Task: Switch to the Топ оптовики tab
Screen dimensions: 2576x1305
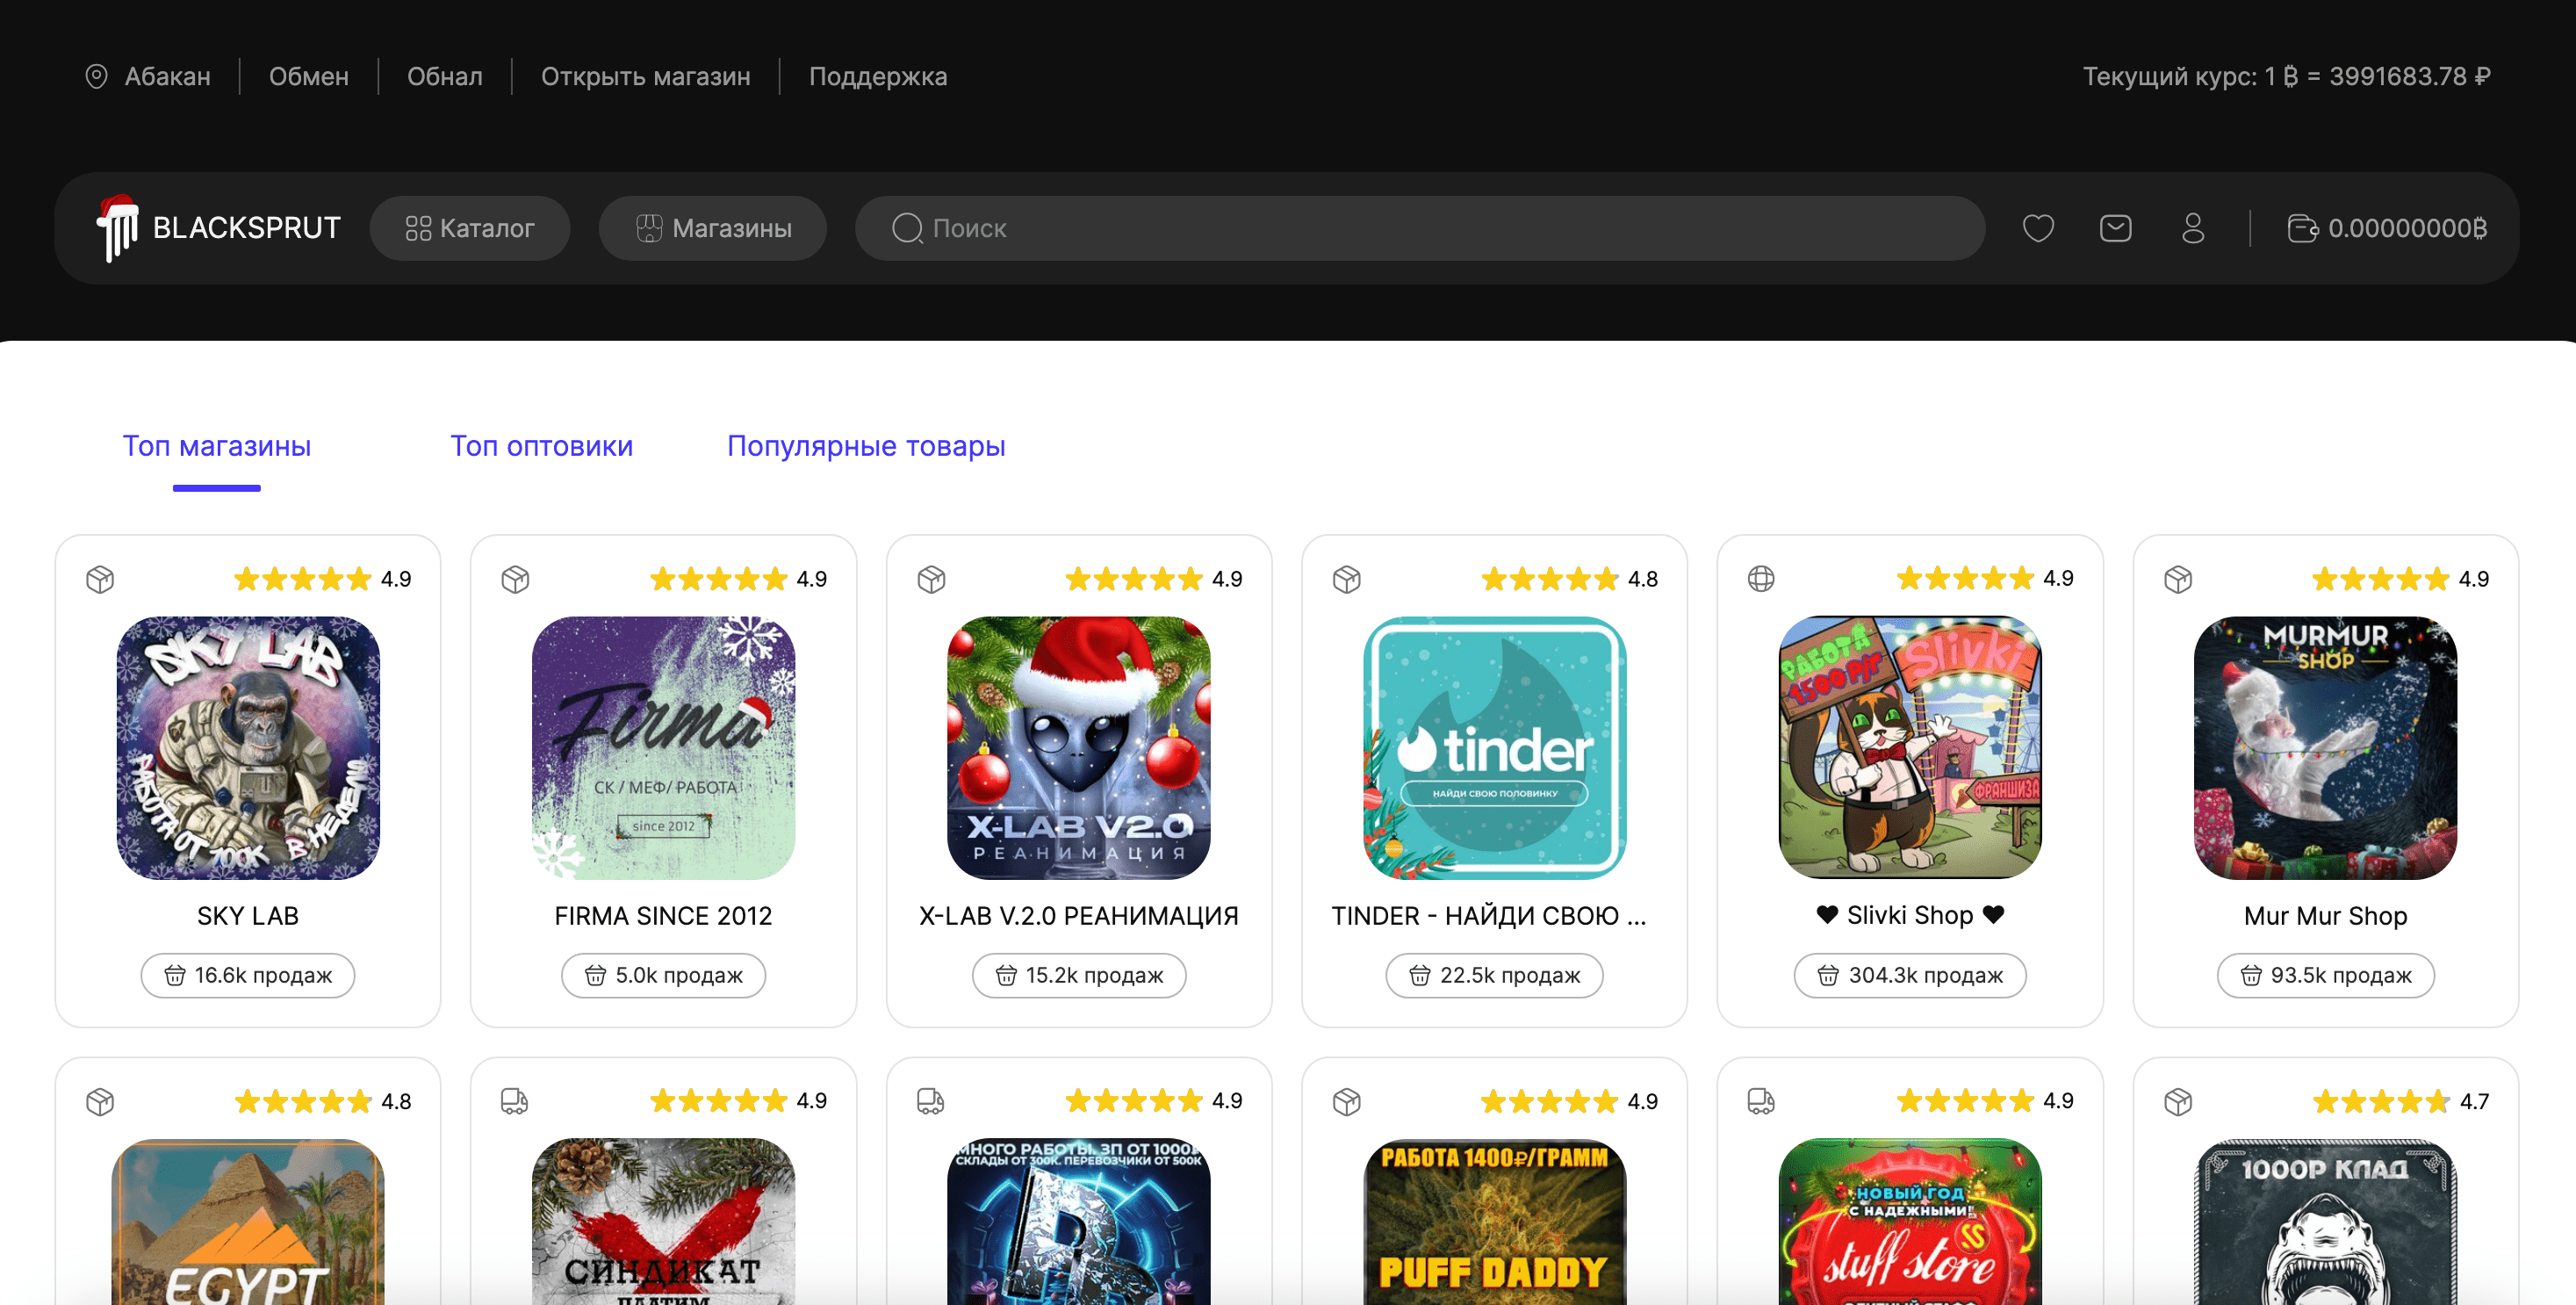Action: click(541, 446)
